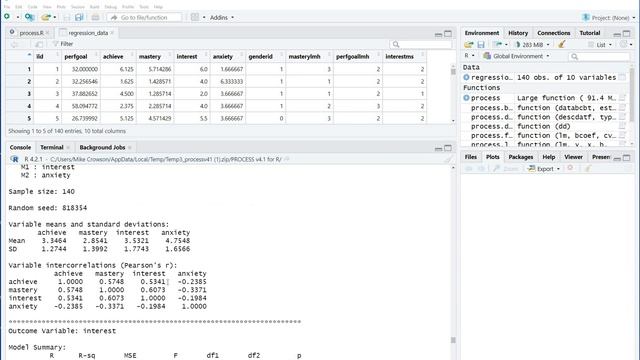Click the New File icon
640x360 pixels.
[x=7, y=17]
